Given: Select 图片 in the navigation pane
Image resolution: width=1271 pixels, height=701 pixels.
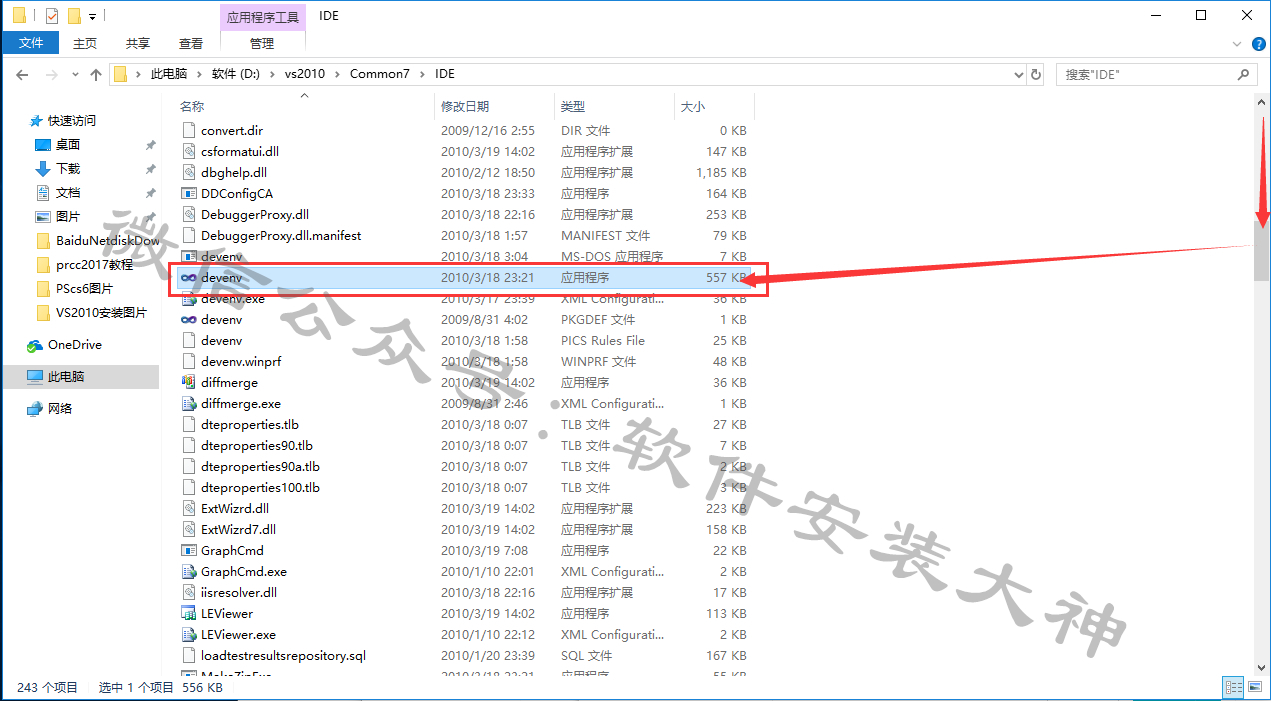Looking at the screenshot, I should 68,216.
